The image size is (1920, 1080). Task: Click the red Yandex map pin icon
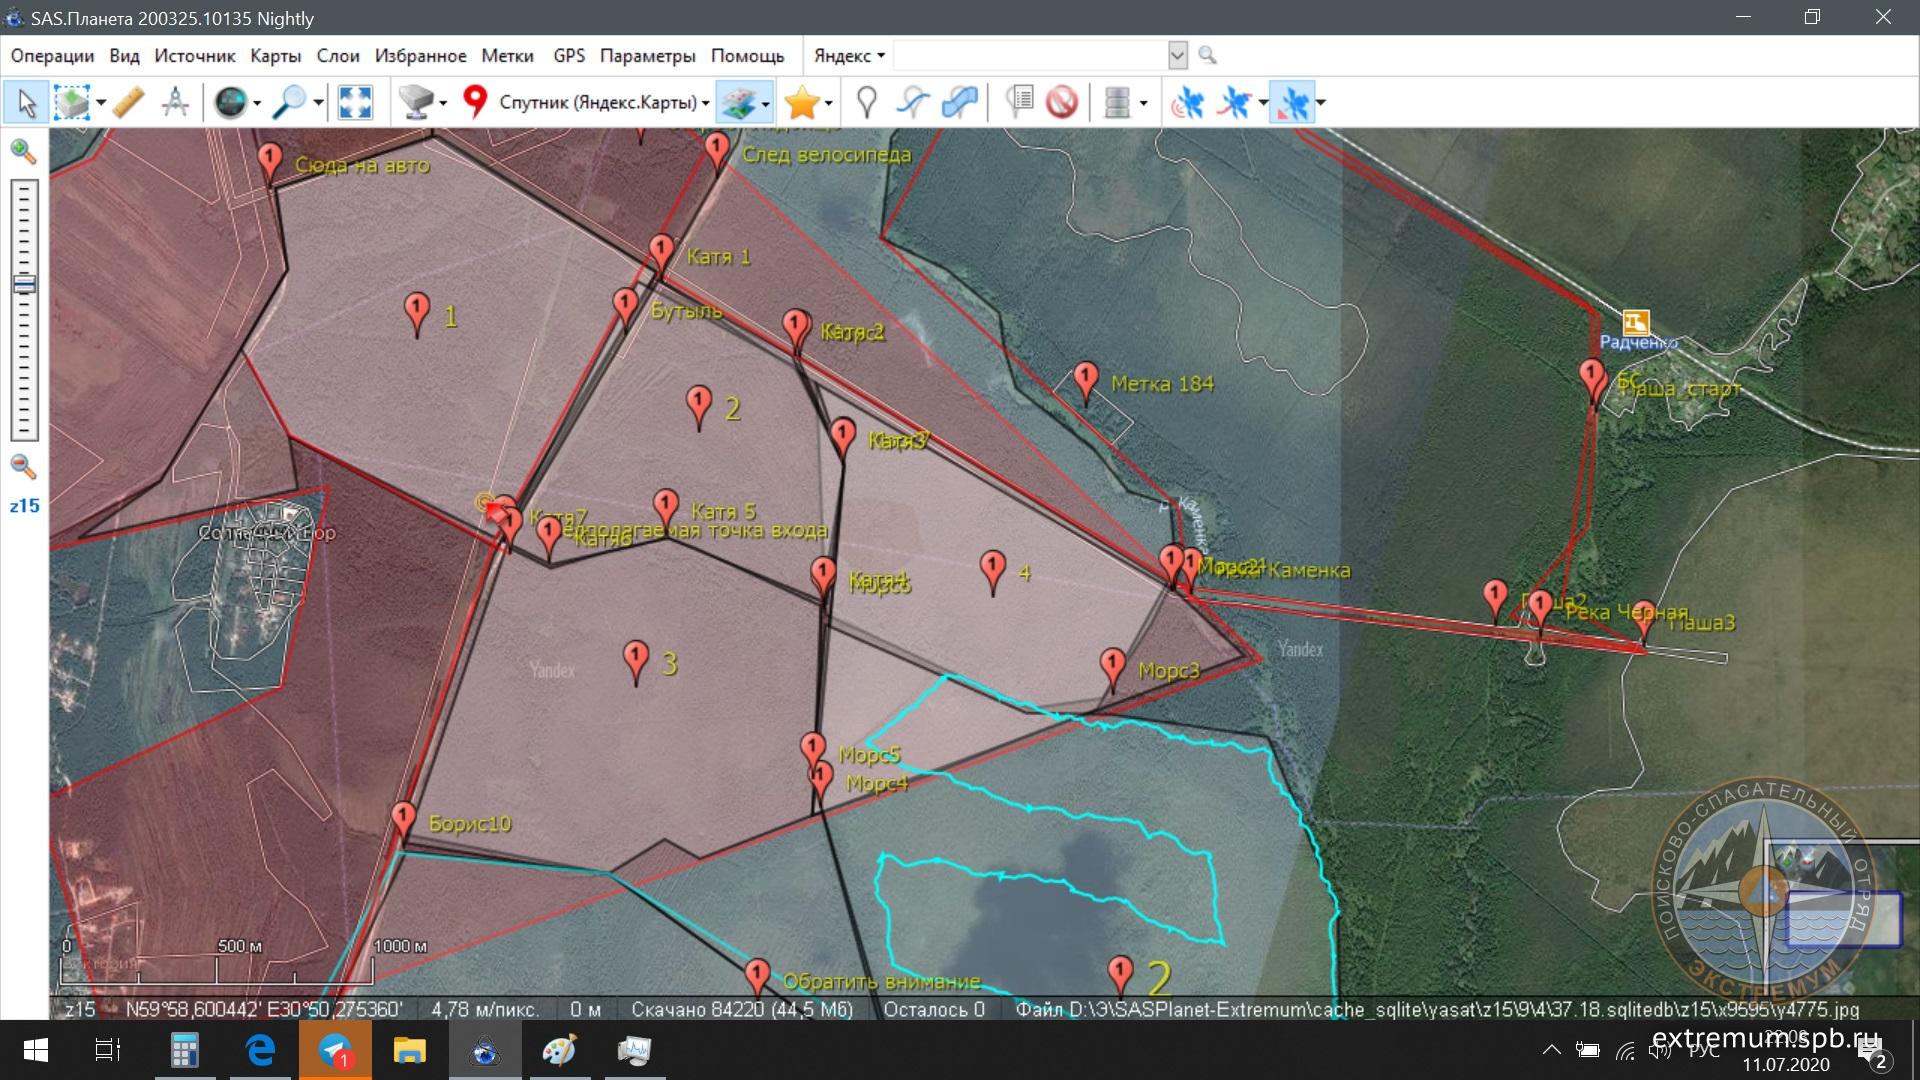pos(475,101)
